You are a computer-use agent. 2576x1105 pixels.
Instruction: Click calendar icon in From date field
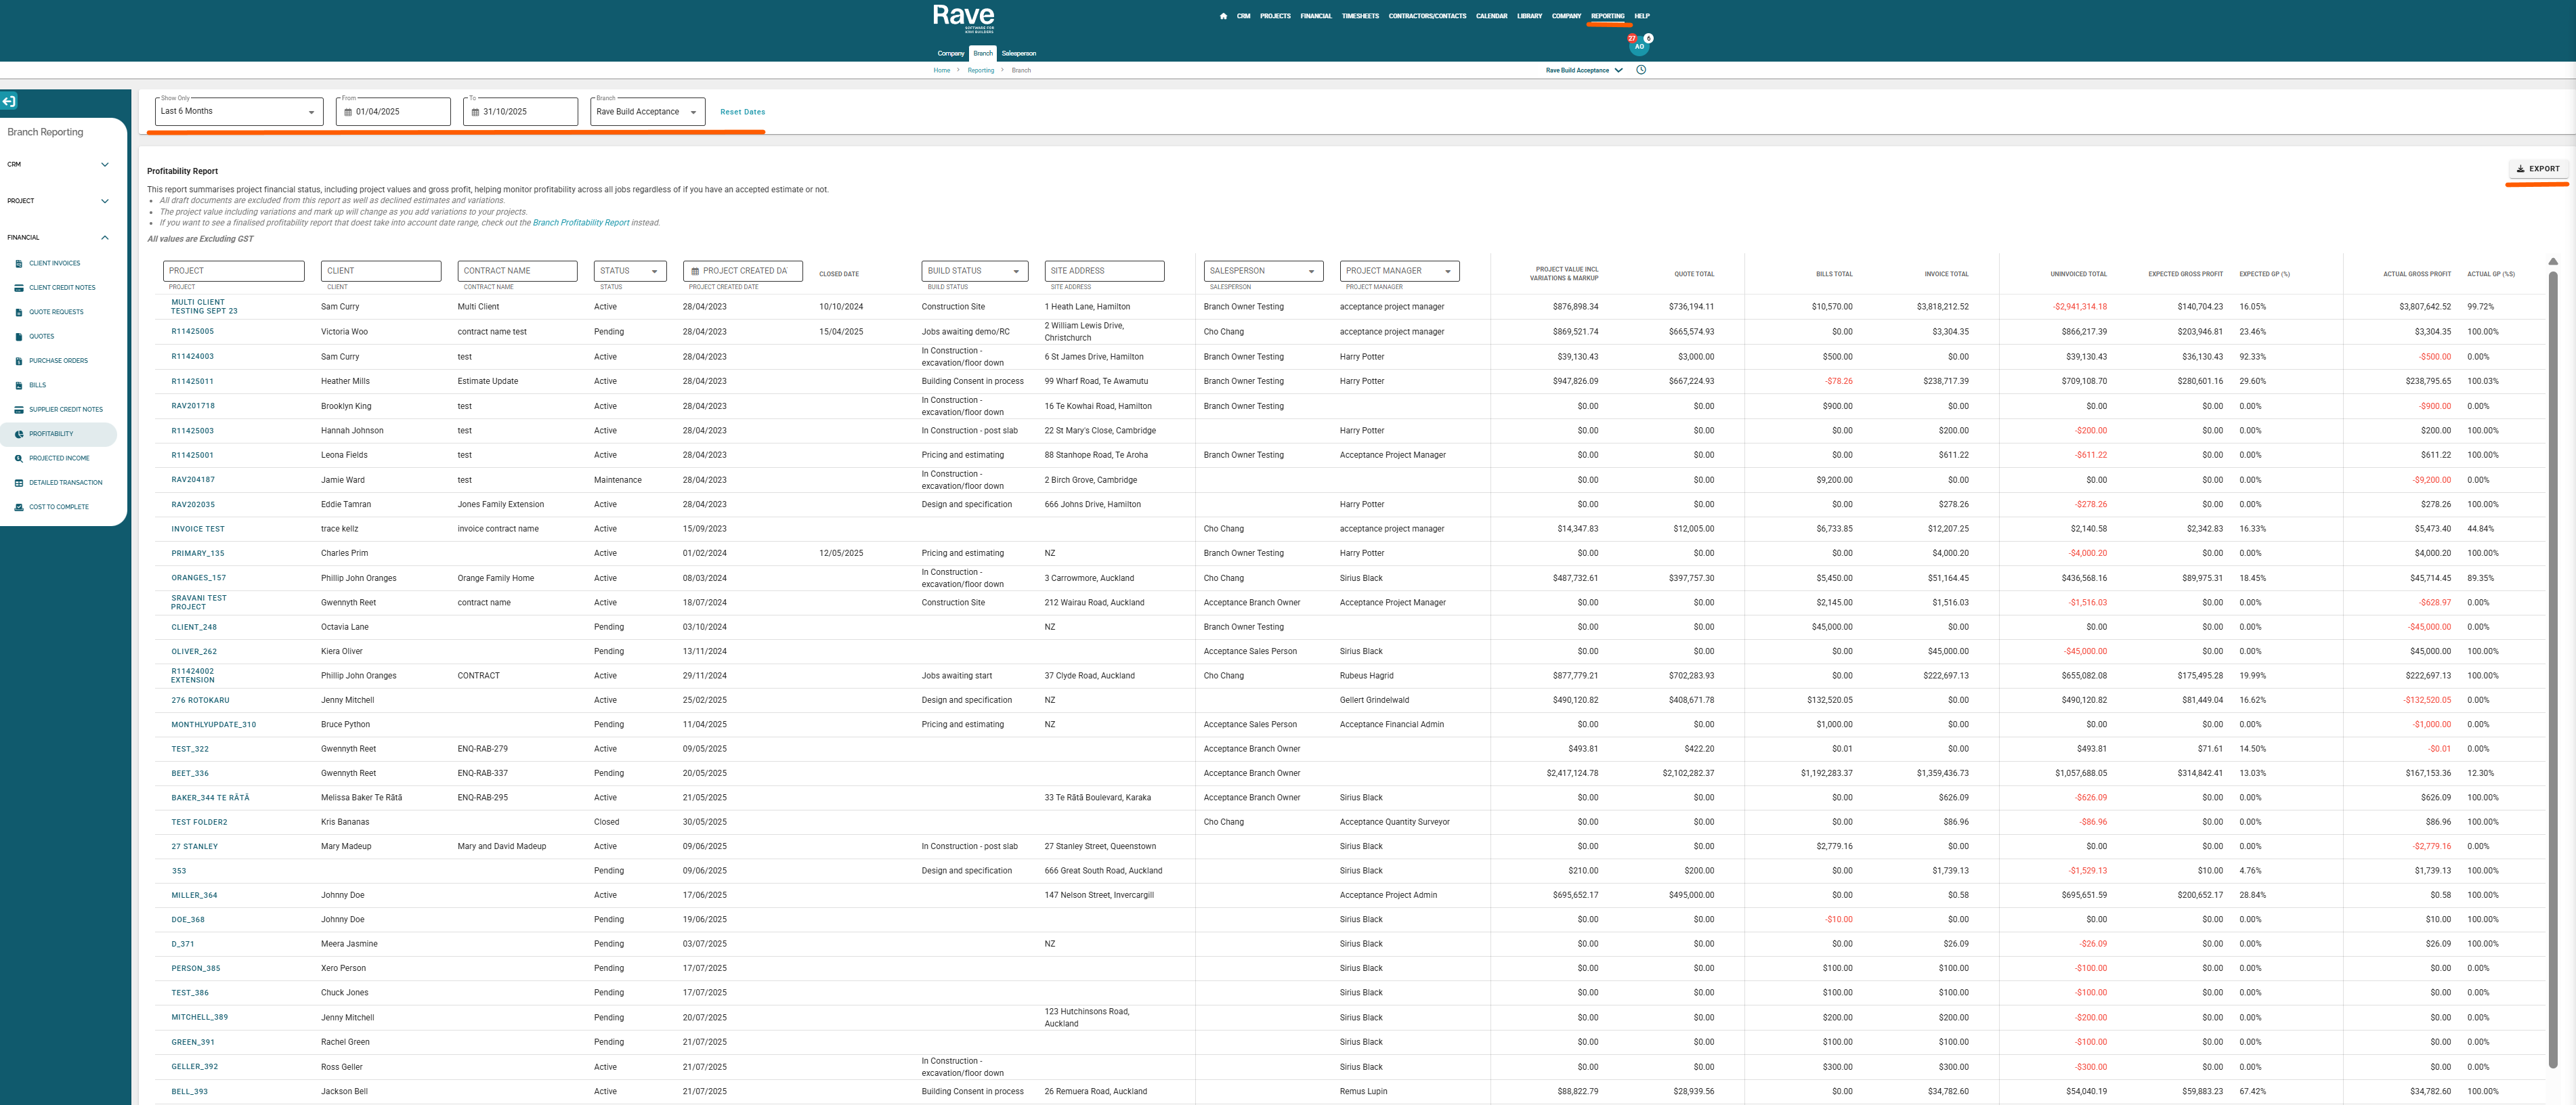(348, 112)
